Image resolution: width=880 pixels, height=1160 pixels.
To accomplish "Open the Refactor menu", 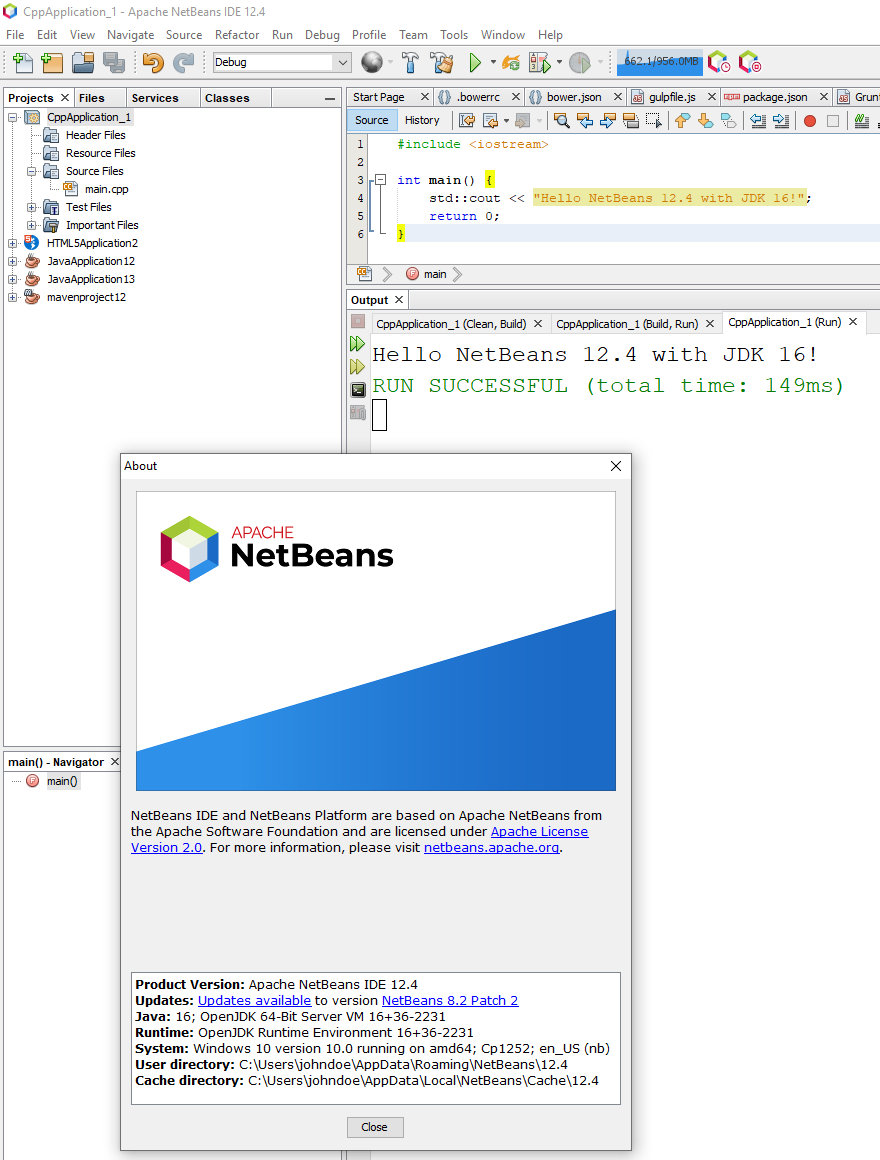I will tap(237, 35).
